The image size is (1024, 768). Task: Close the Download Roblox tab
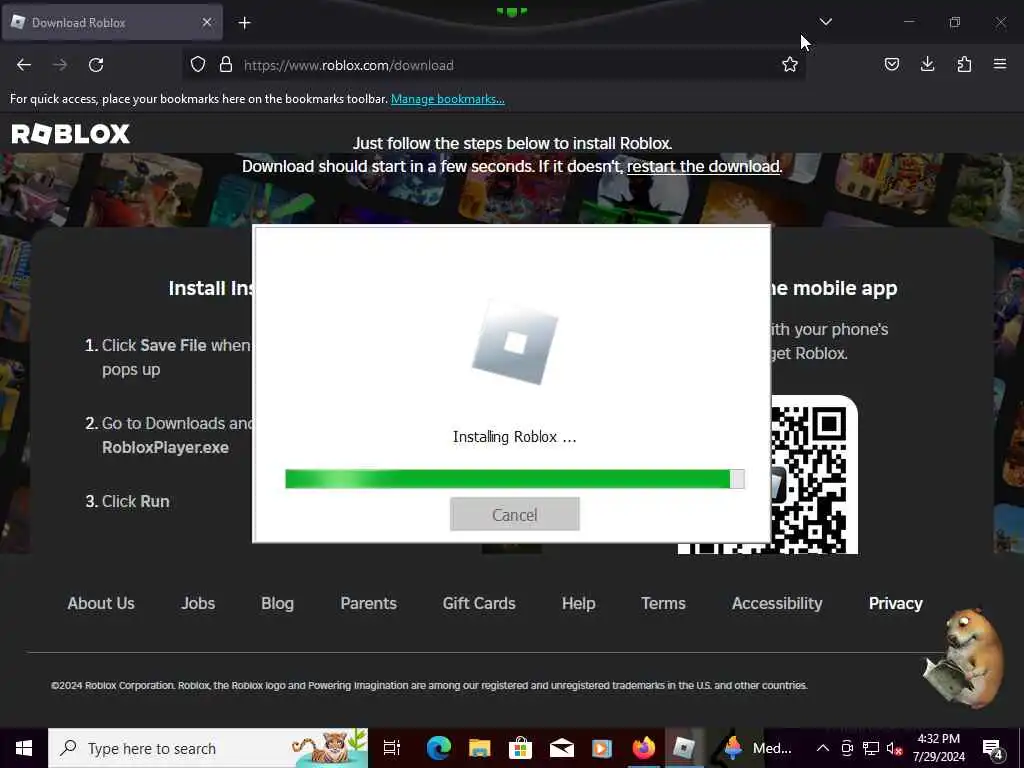[207, 22]
